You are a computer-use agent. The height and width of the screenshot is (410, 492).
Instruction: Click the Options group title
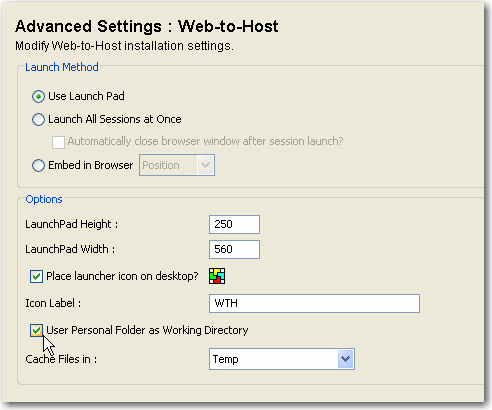tap(44, 199)
